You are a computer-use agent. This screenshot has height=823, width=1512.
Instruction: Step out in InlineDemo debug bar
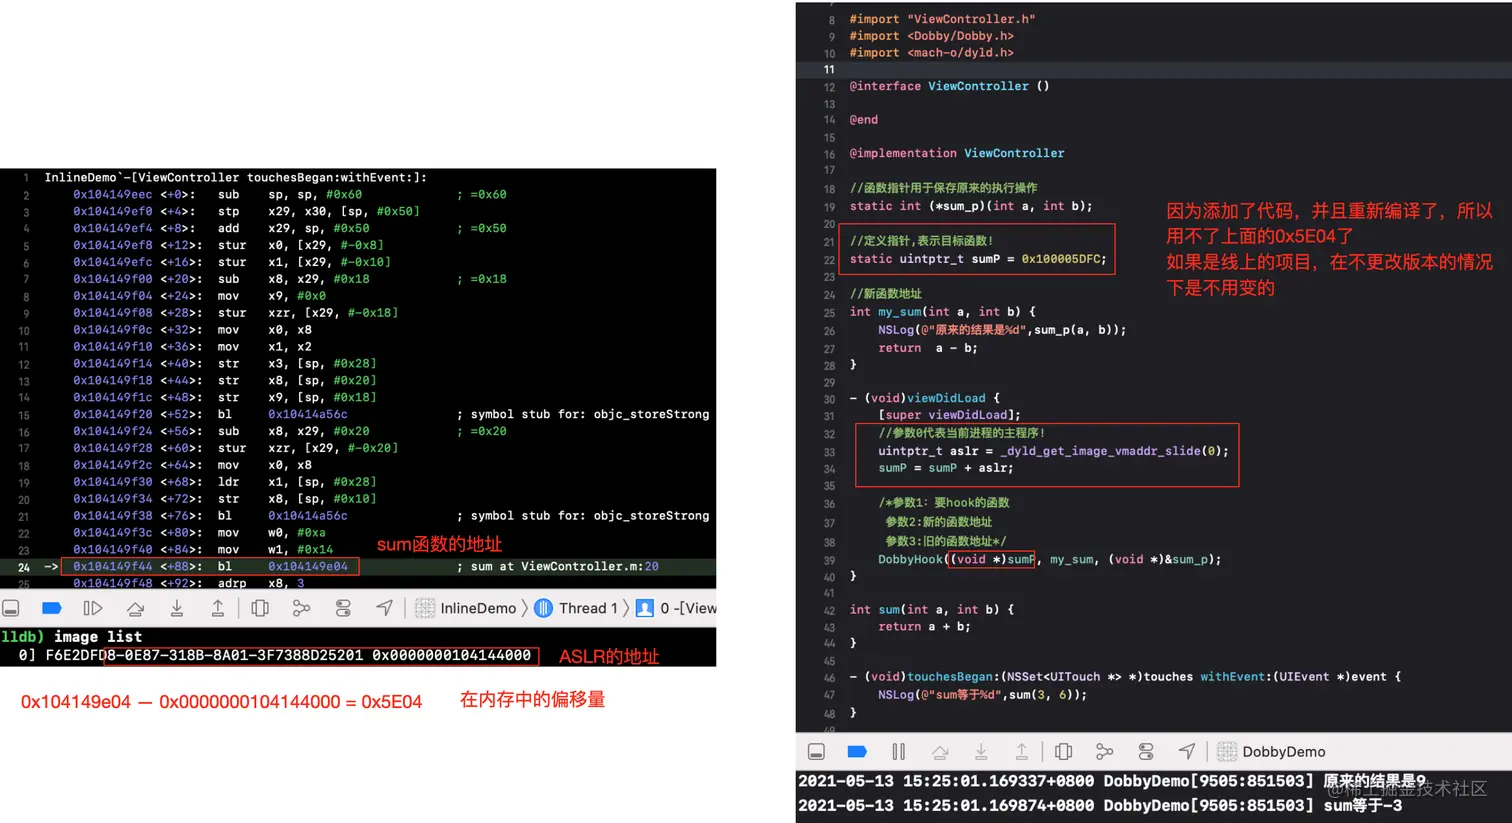tap(217, 608)
